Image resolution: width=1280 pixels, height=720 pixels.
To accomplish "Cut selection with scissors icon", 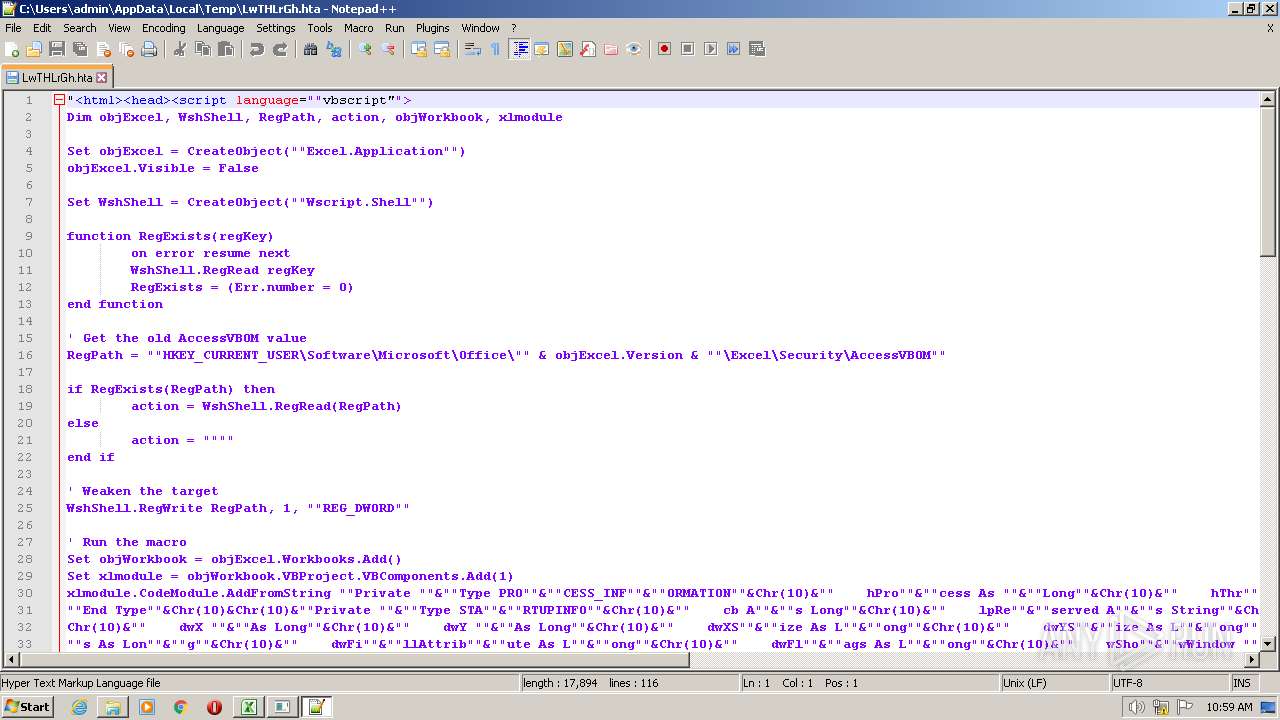I will coord(180,49).
